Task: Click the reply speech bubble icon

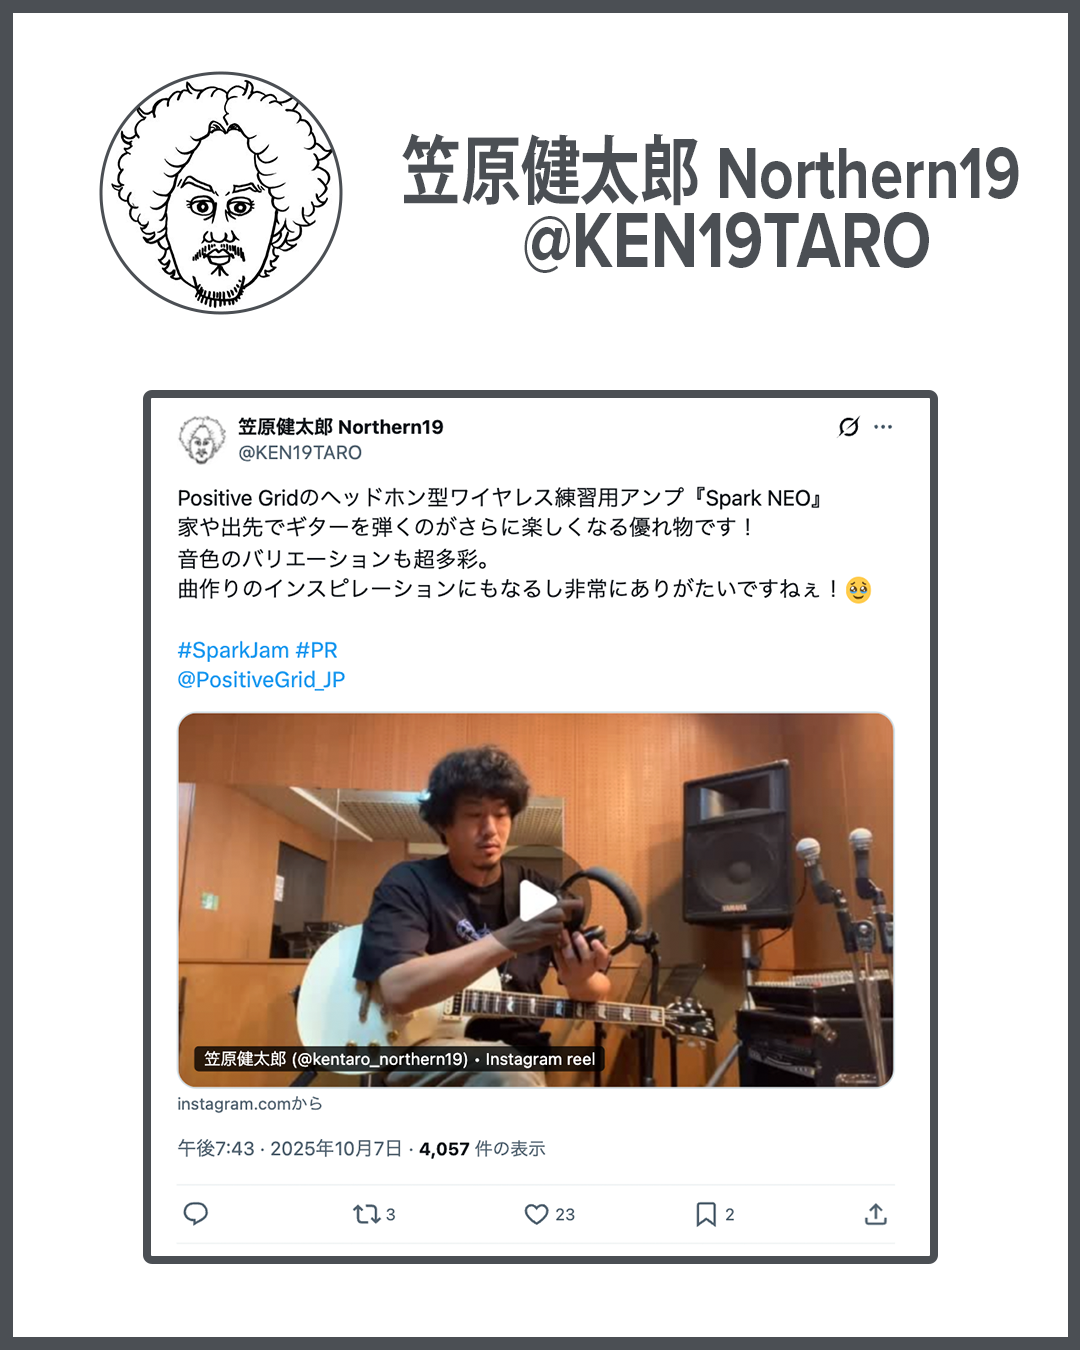Action: pyautogui.click(x=196, y=1214)
